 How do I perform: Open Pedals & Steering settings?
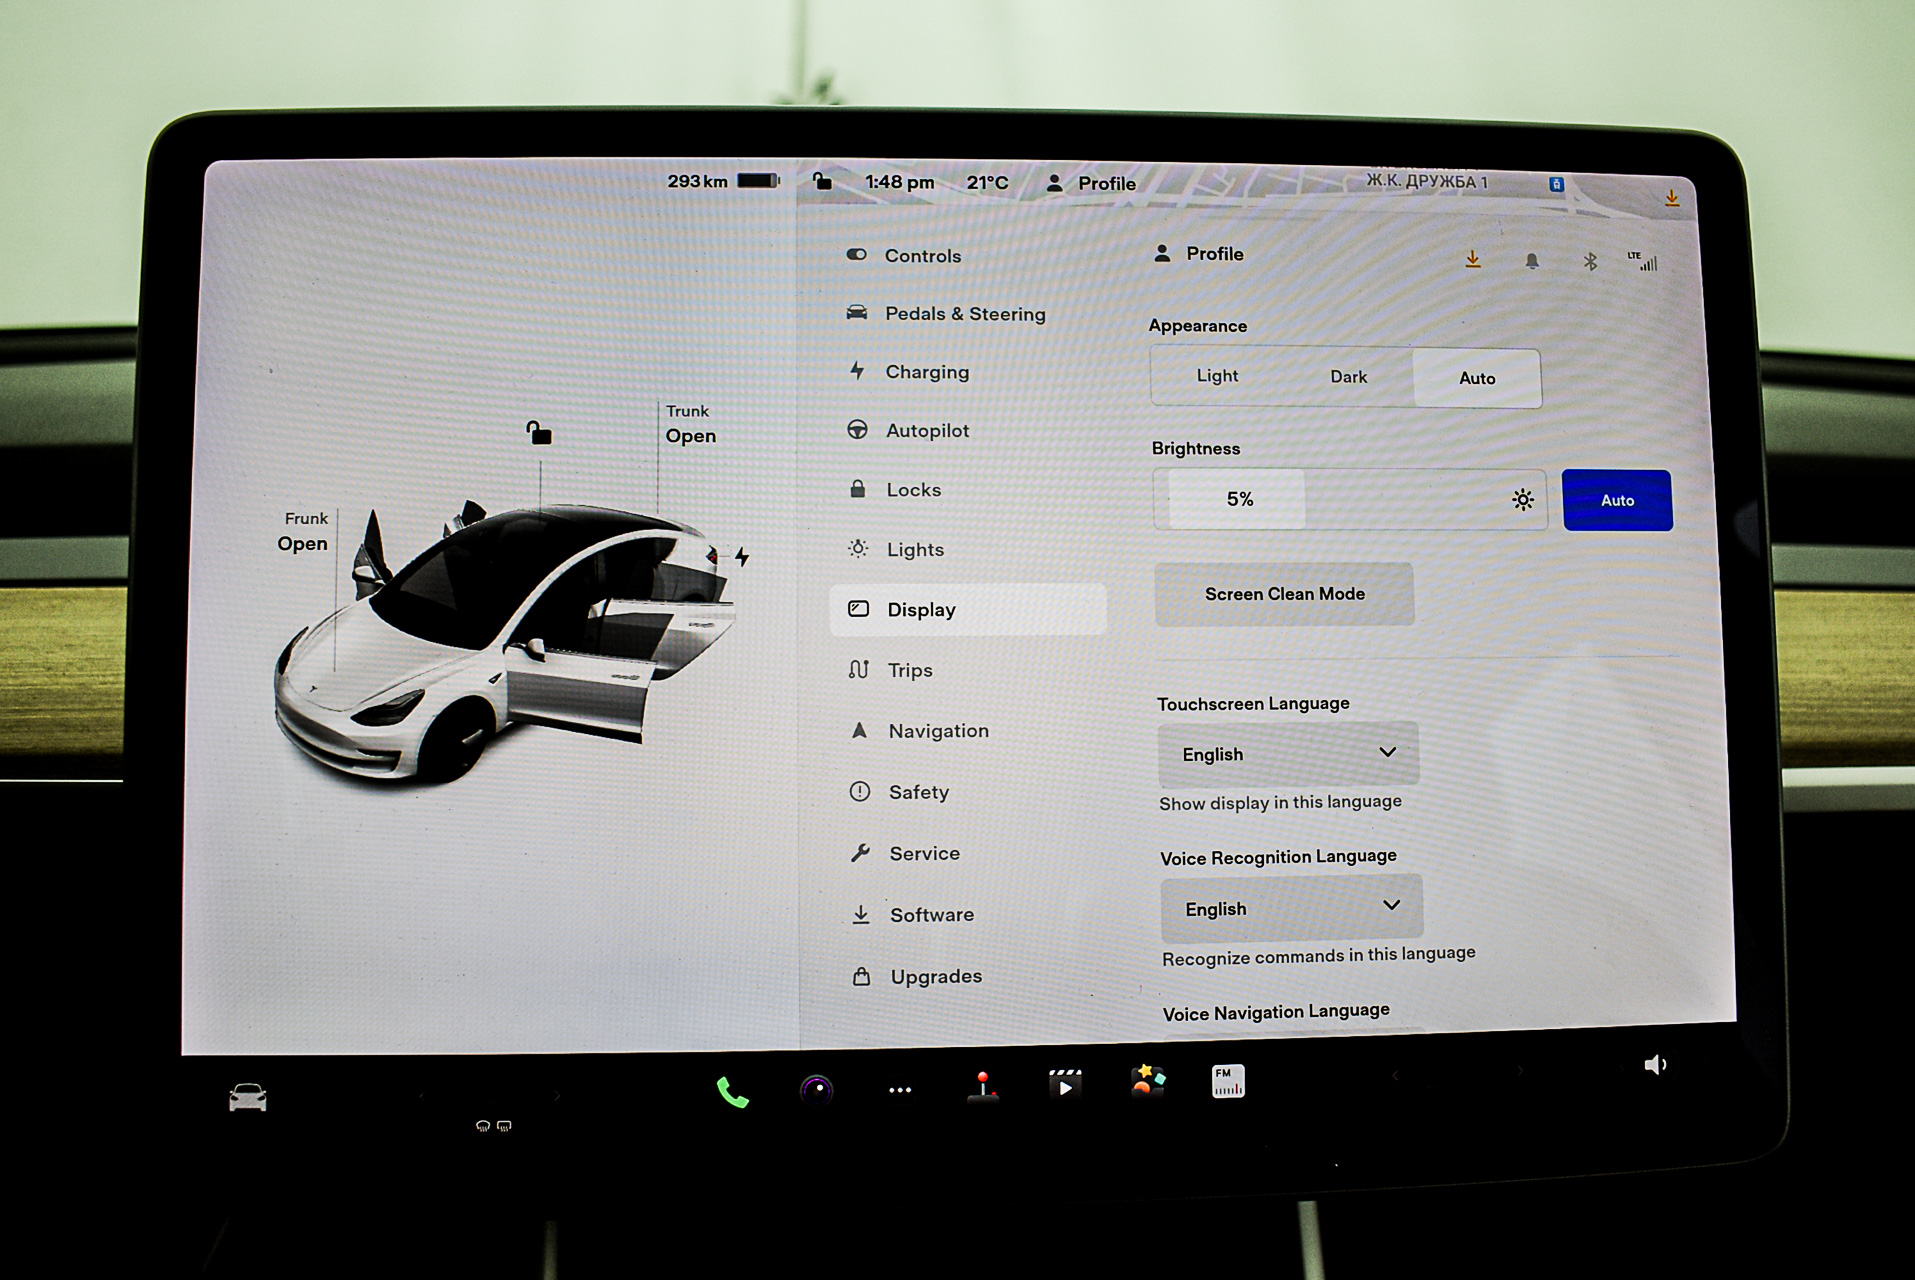click(x=946, y=314)
